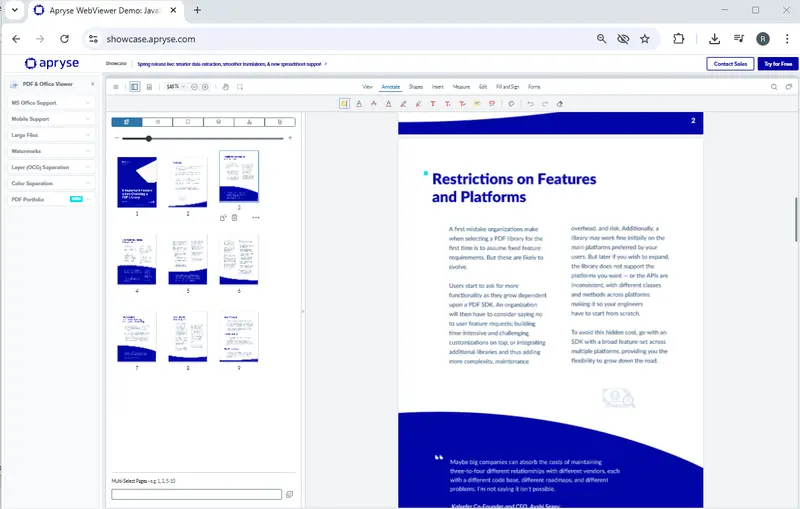The width and height of the screenshot is (800, 509).
Task: Click the Contact Sales button
Action: (730, 64)
